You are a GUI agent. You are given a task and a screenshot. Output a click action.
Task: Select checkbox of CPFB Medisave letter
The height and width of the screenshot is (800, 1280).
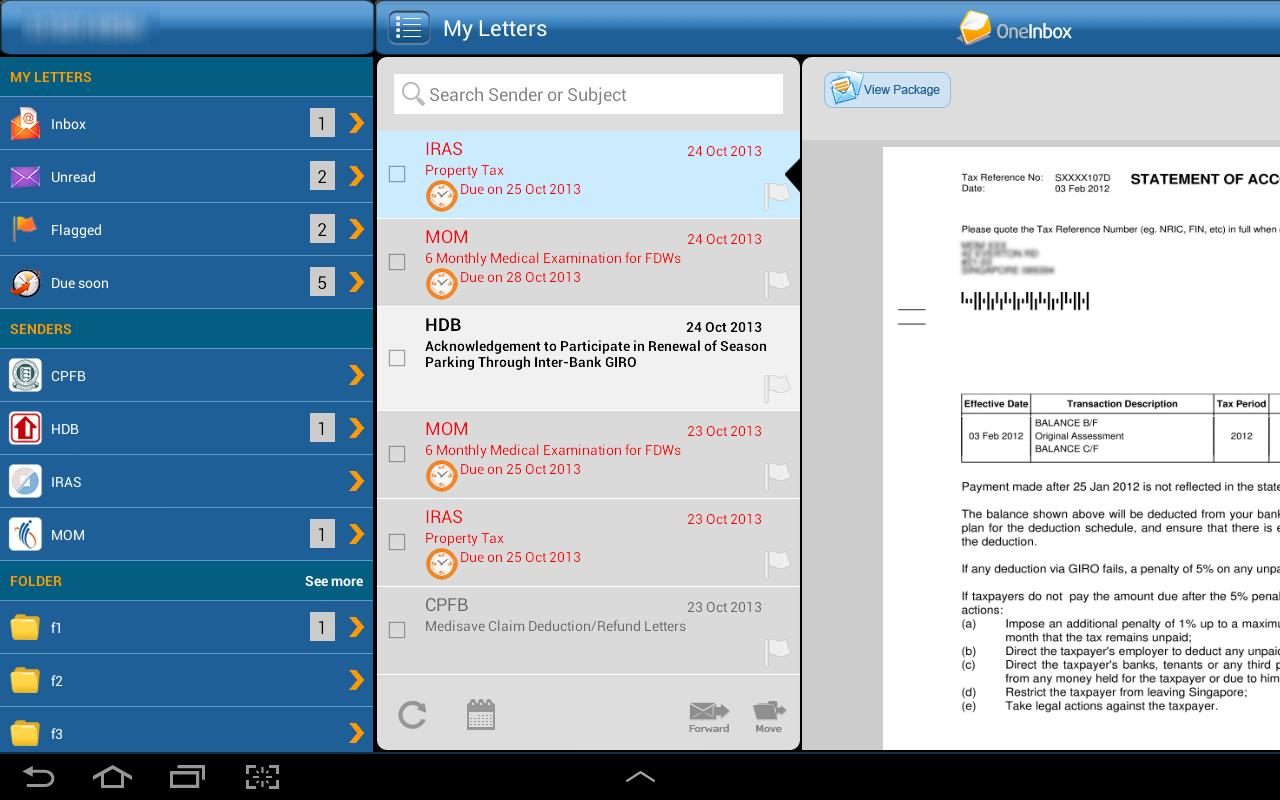point(397,629)
